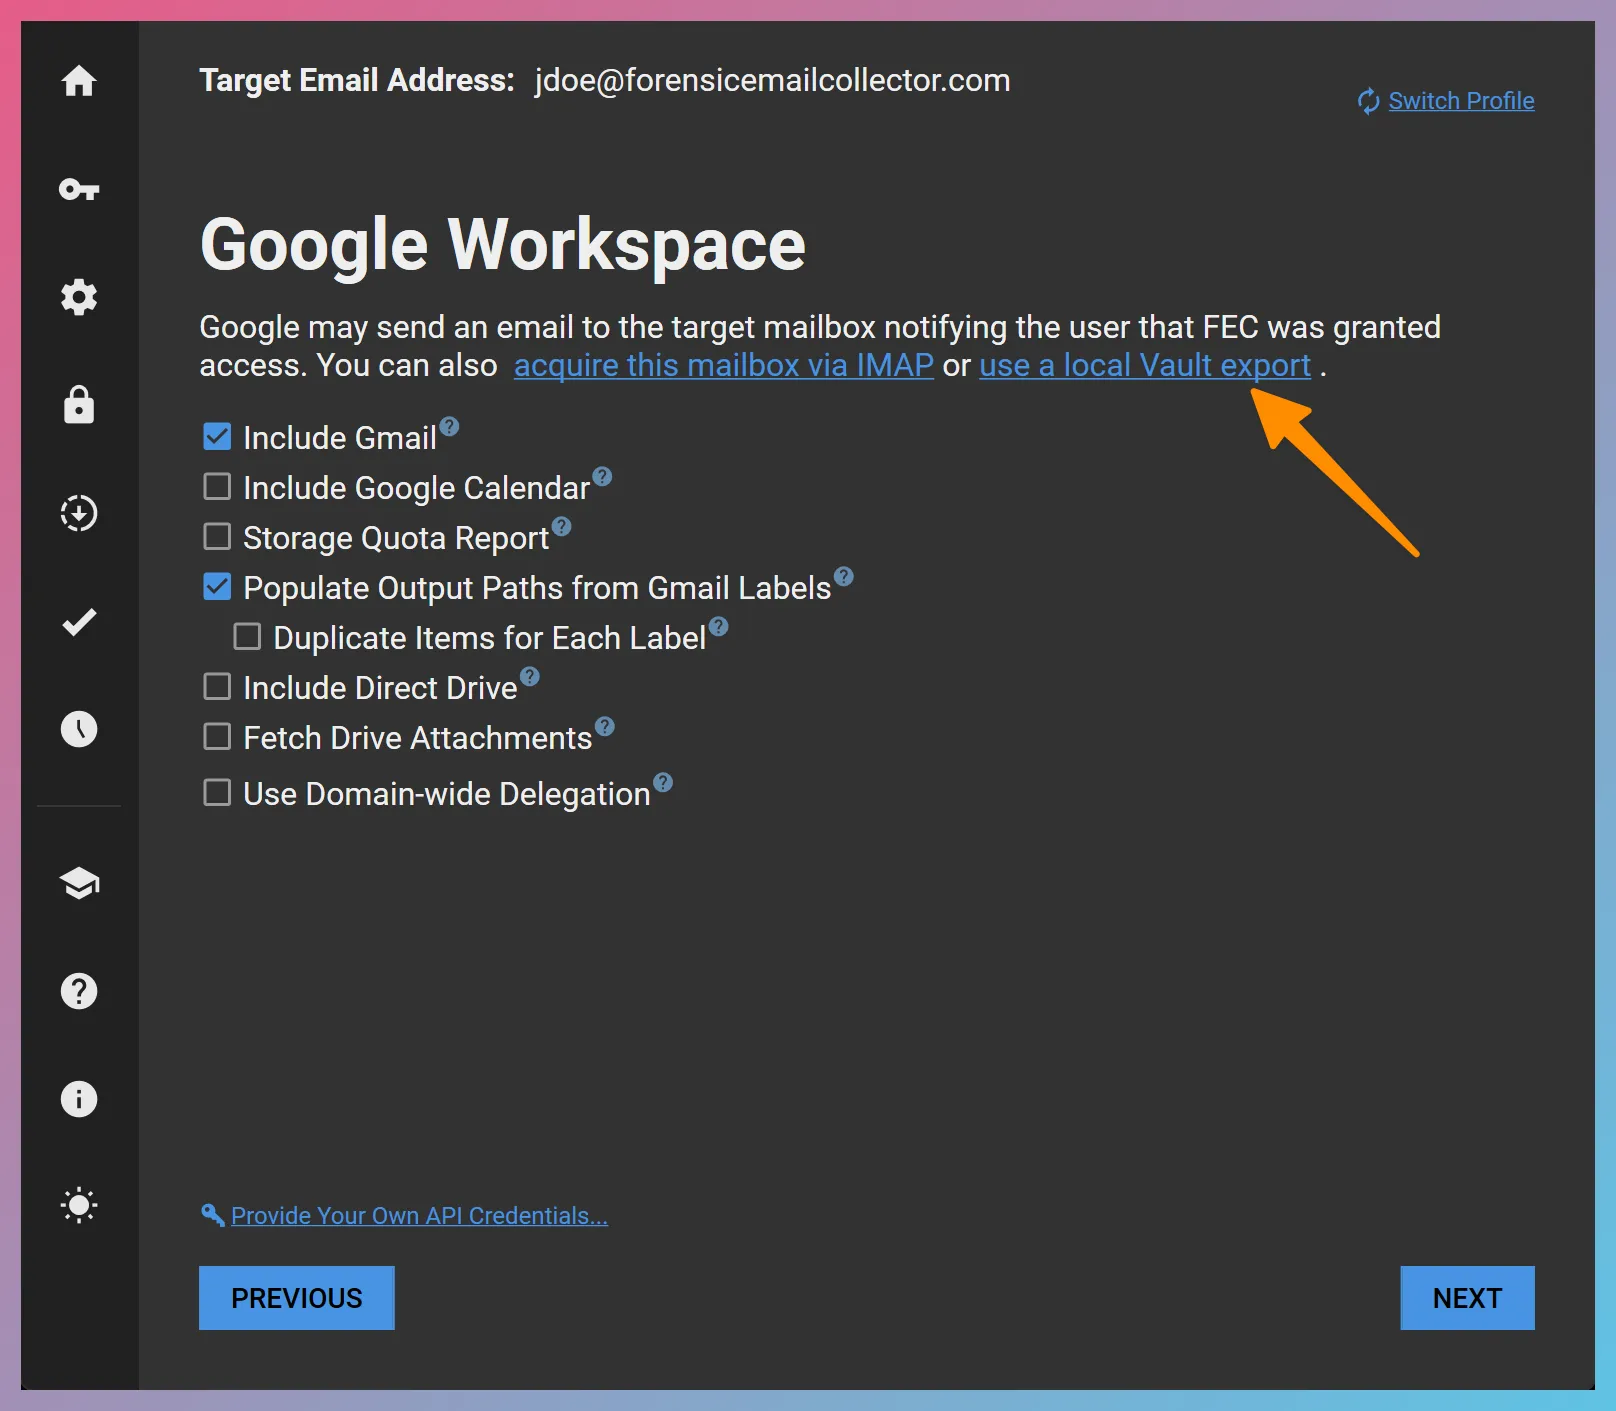Select the checkmark icon in sidebar
Image resolution: width=1616 pixels, height=1411 pixels.
pos(79,622)
